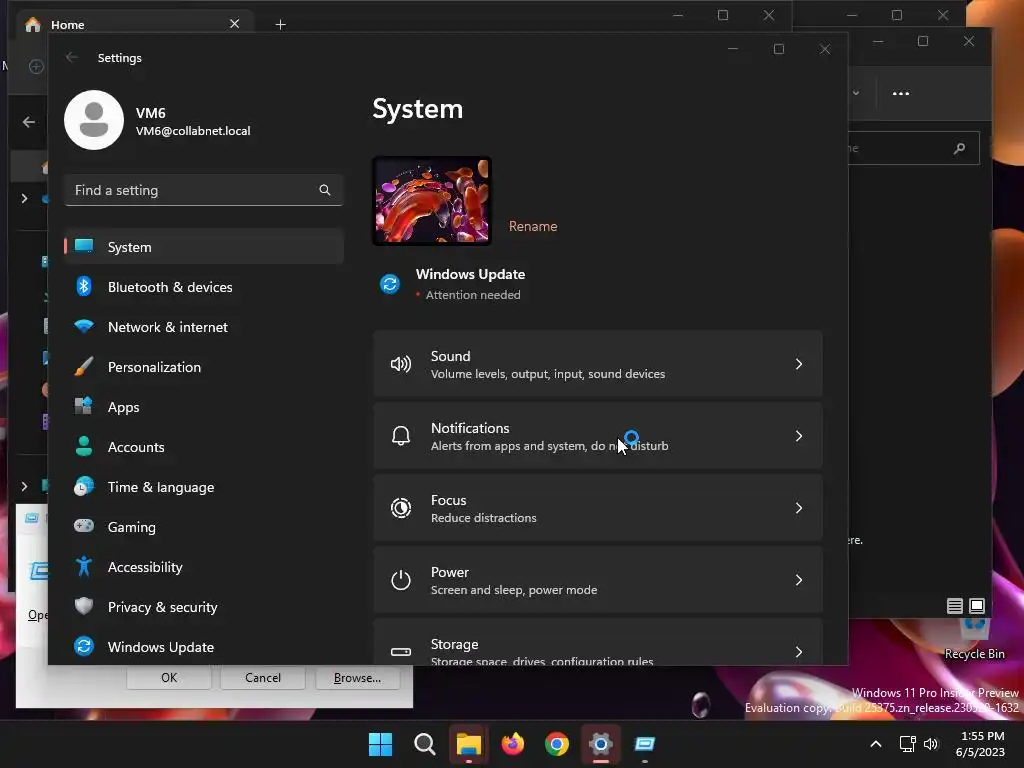Open Focus settings row
This screenshot has height=768, width=1024.
pos(598,508)
